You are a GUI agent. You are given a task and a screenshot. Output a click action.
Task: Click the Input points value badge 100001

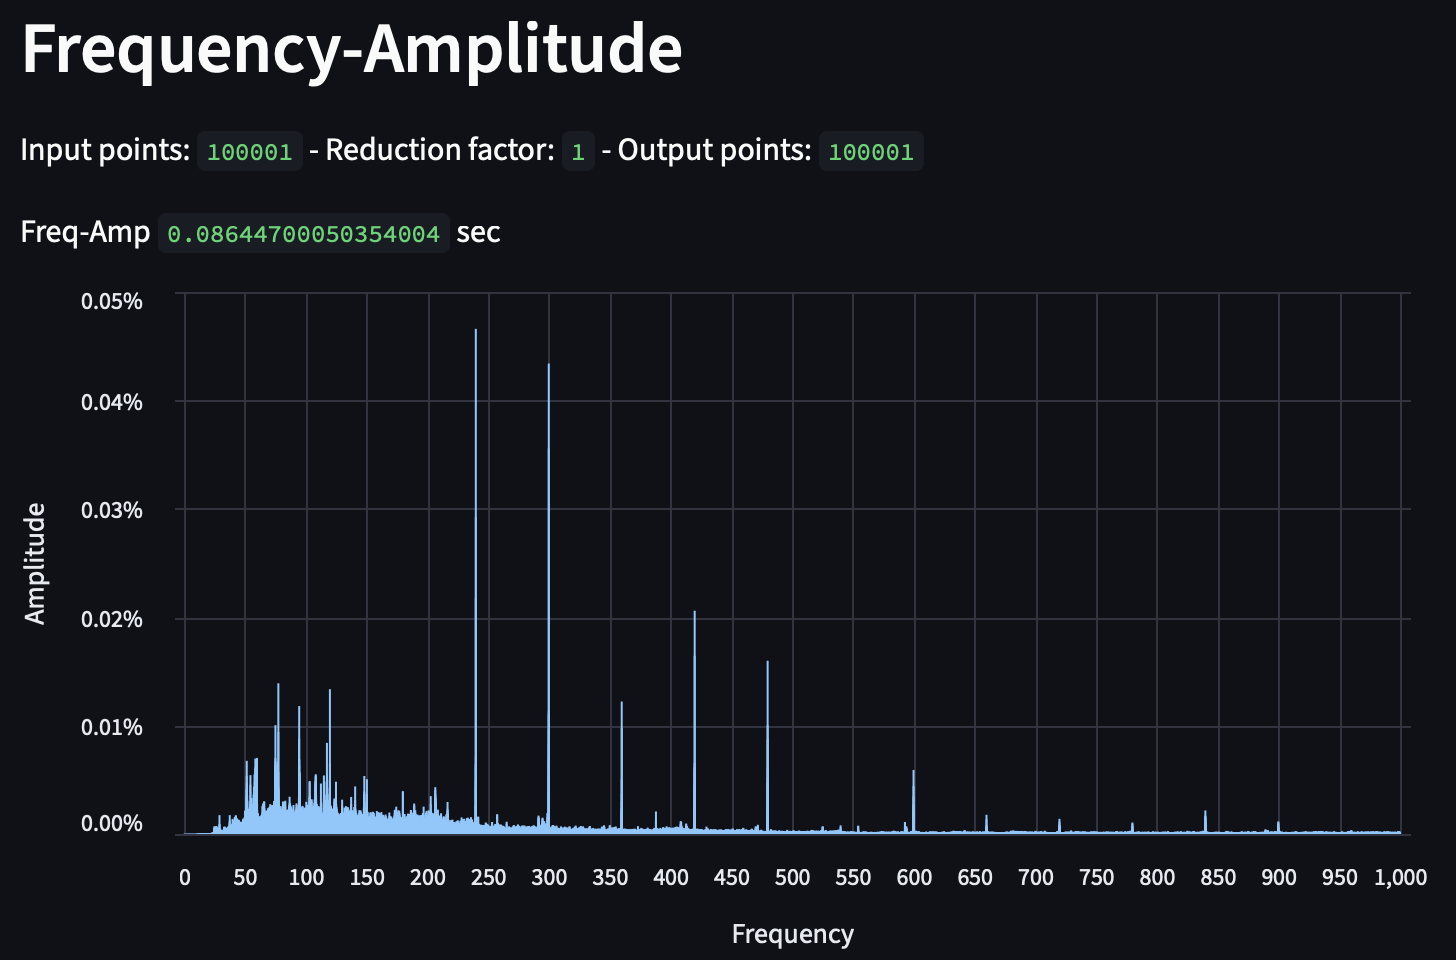[249, 151]
